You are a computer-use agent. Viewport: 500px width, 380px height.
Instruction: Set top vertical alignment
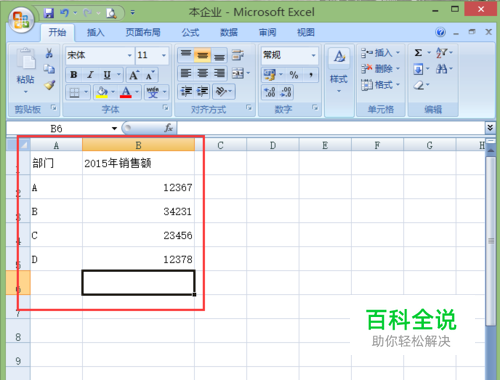click(186, 55)
